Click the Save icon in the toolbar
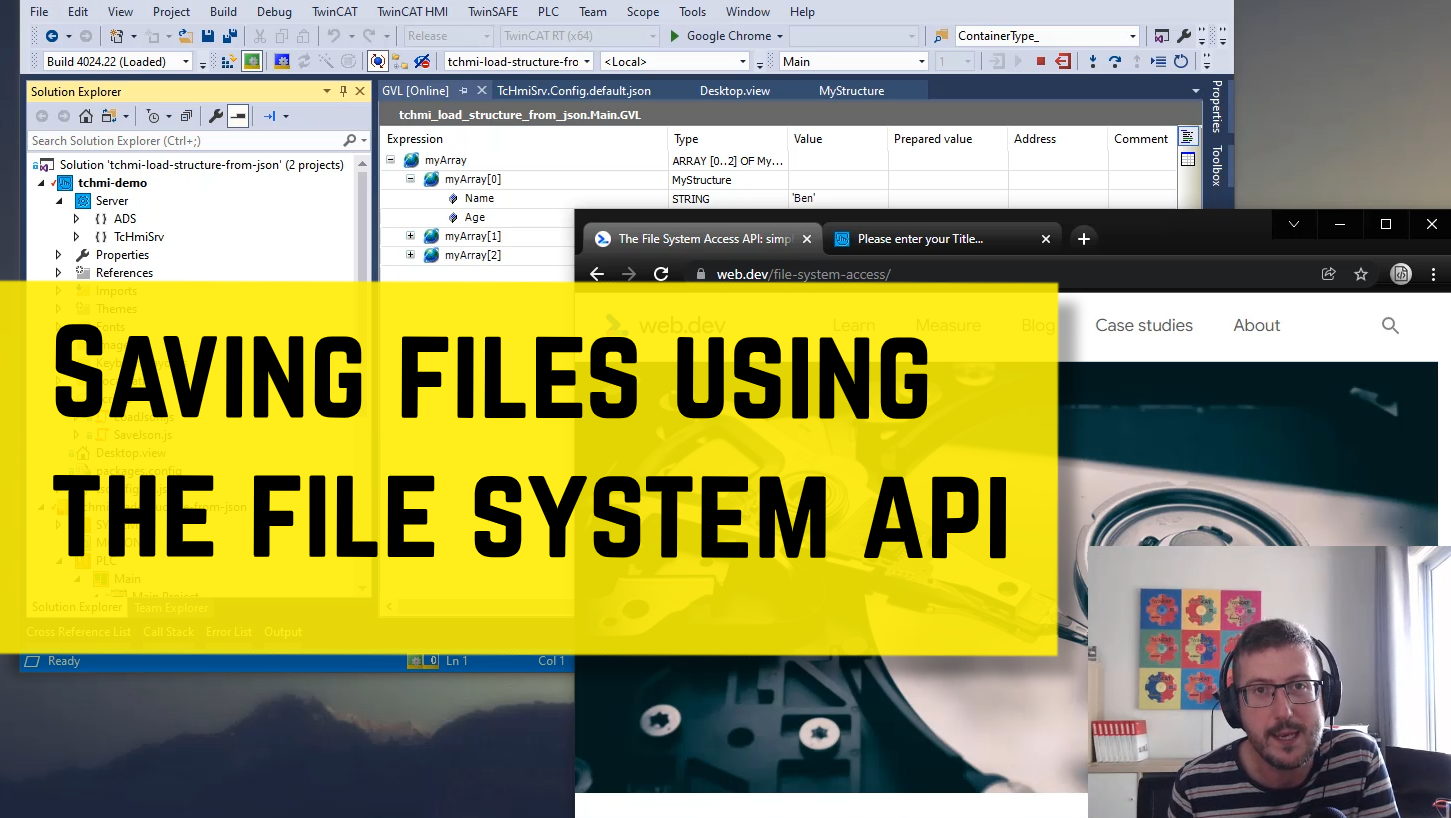Viewport: 1451px width, 818px height. [x=208, y=36]
